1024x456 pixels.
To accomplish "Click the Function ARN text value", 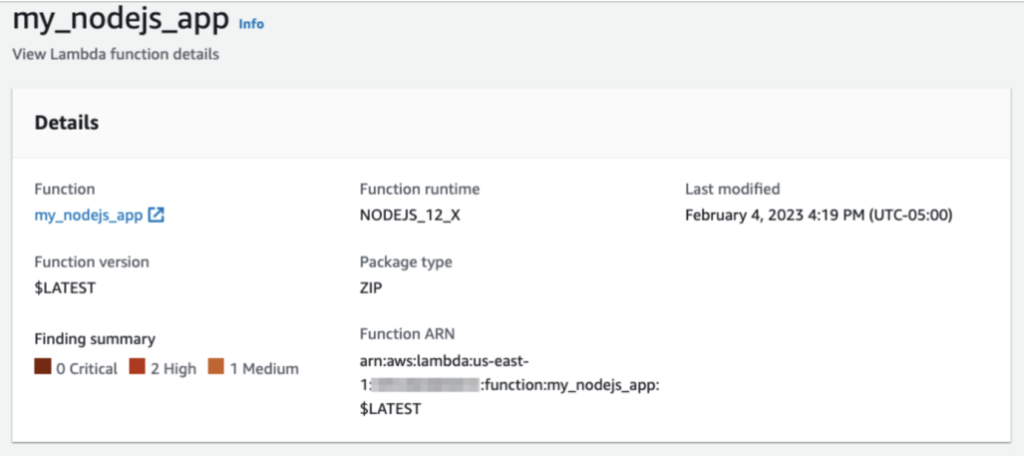I will (509, 385).
